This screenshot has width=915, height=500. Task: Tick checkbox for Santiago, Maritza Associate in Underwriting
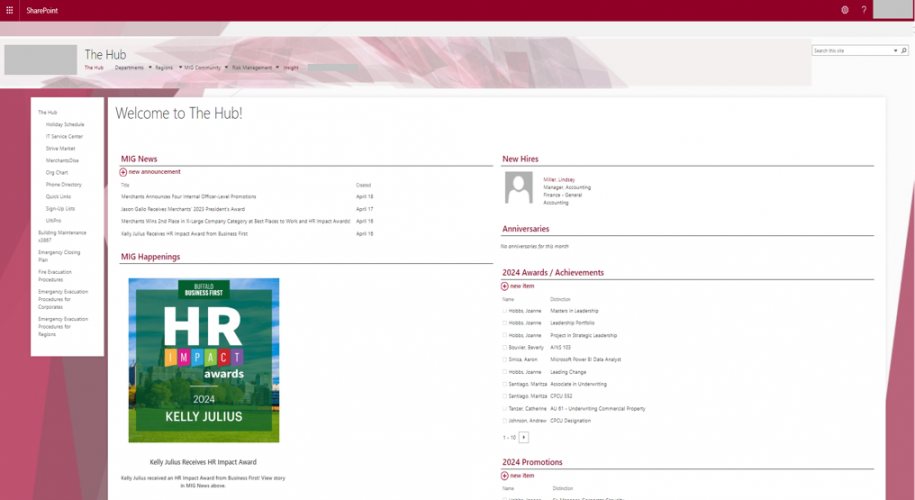click(505, 384)
